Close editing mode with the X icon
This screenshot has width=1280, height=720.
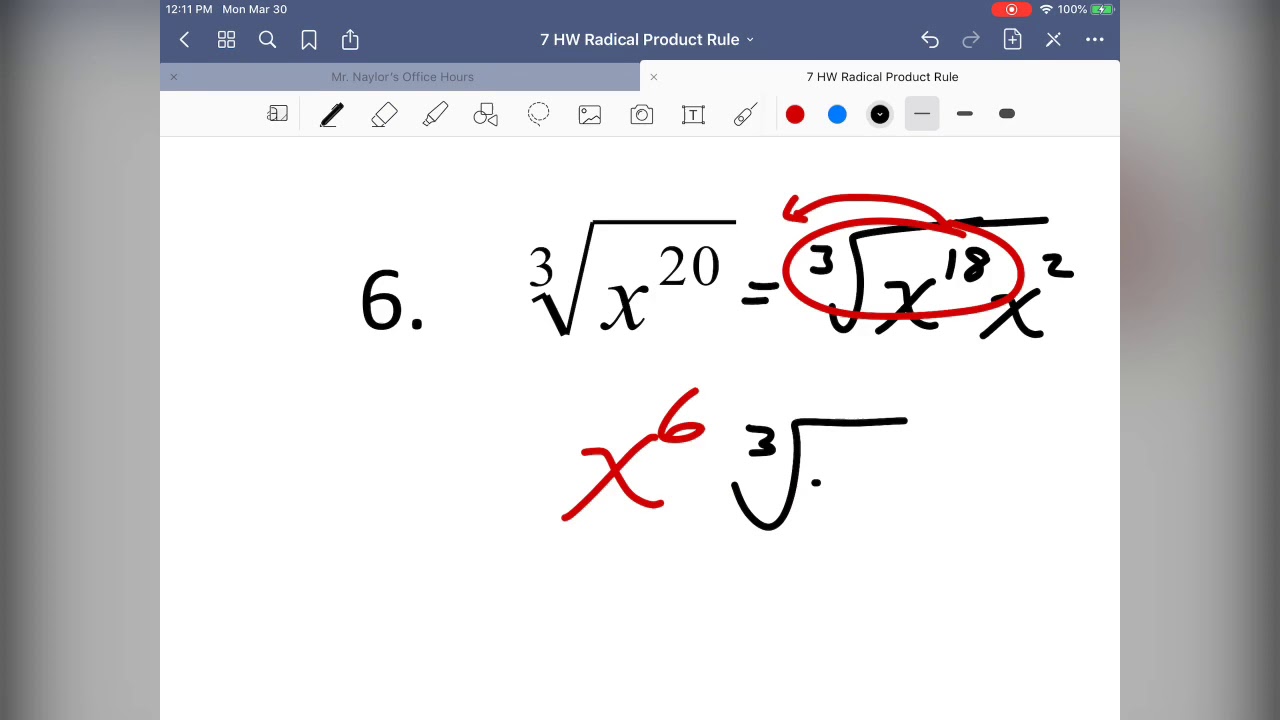coord(1053,40)
